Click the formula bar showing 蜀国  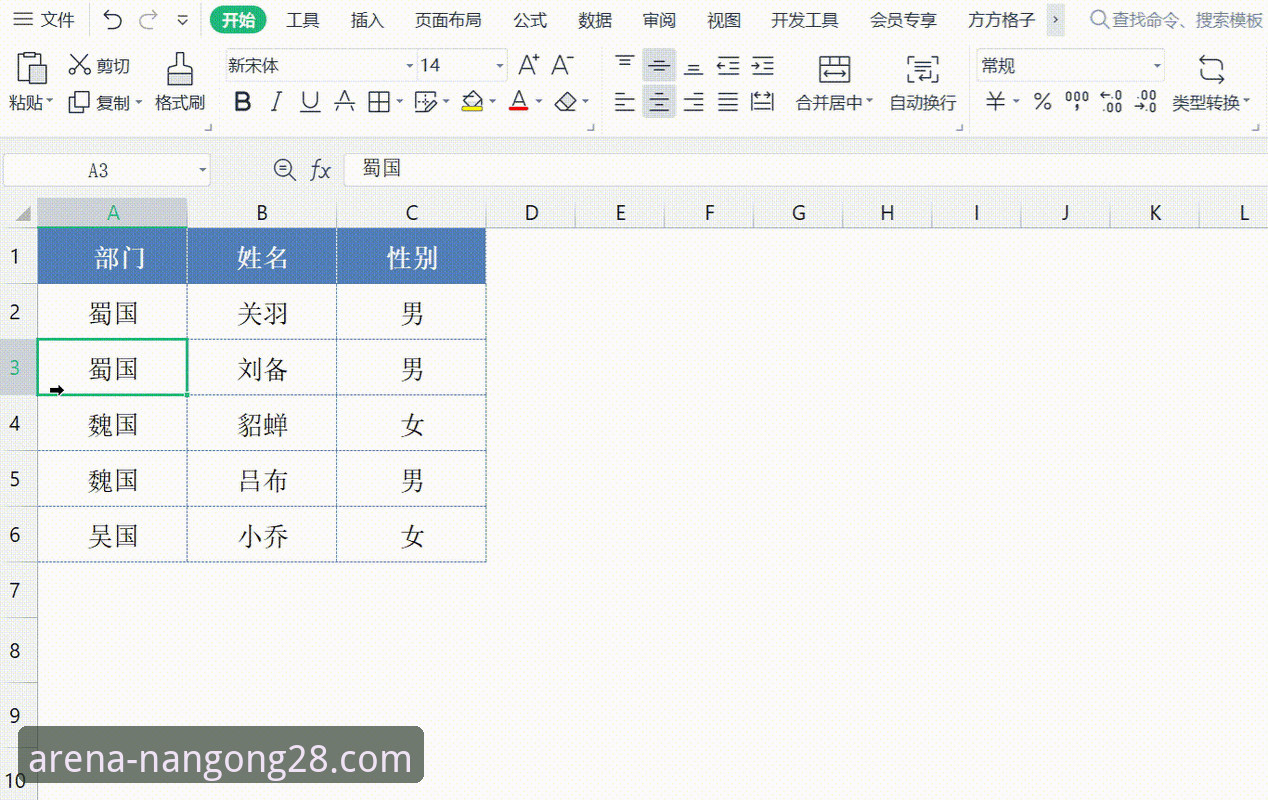[500, 169]
